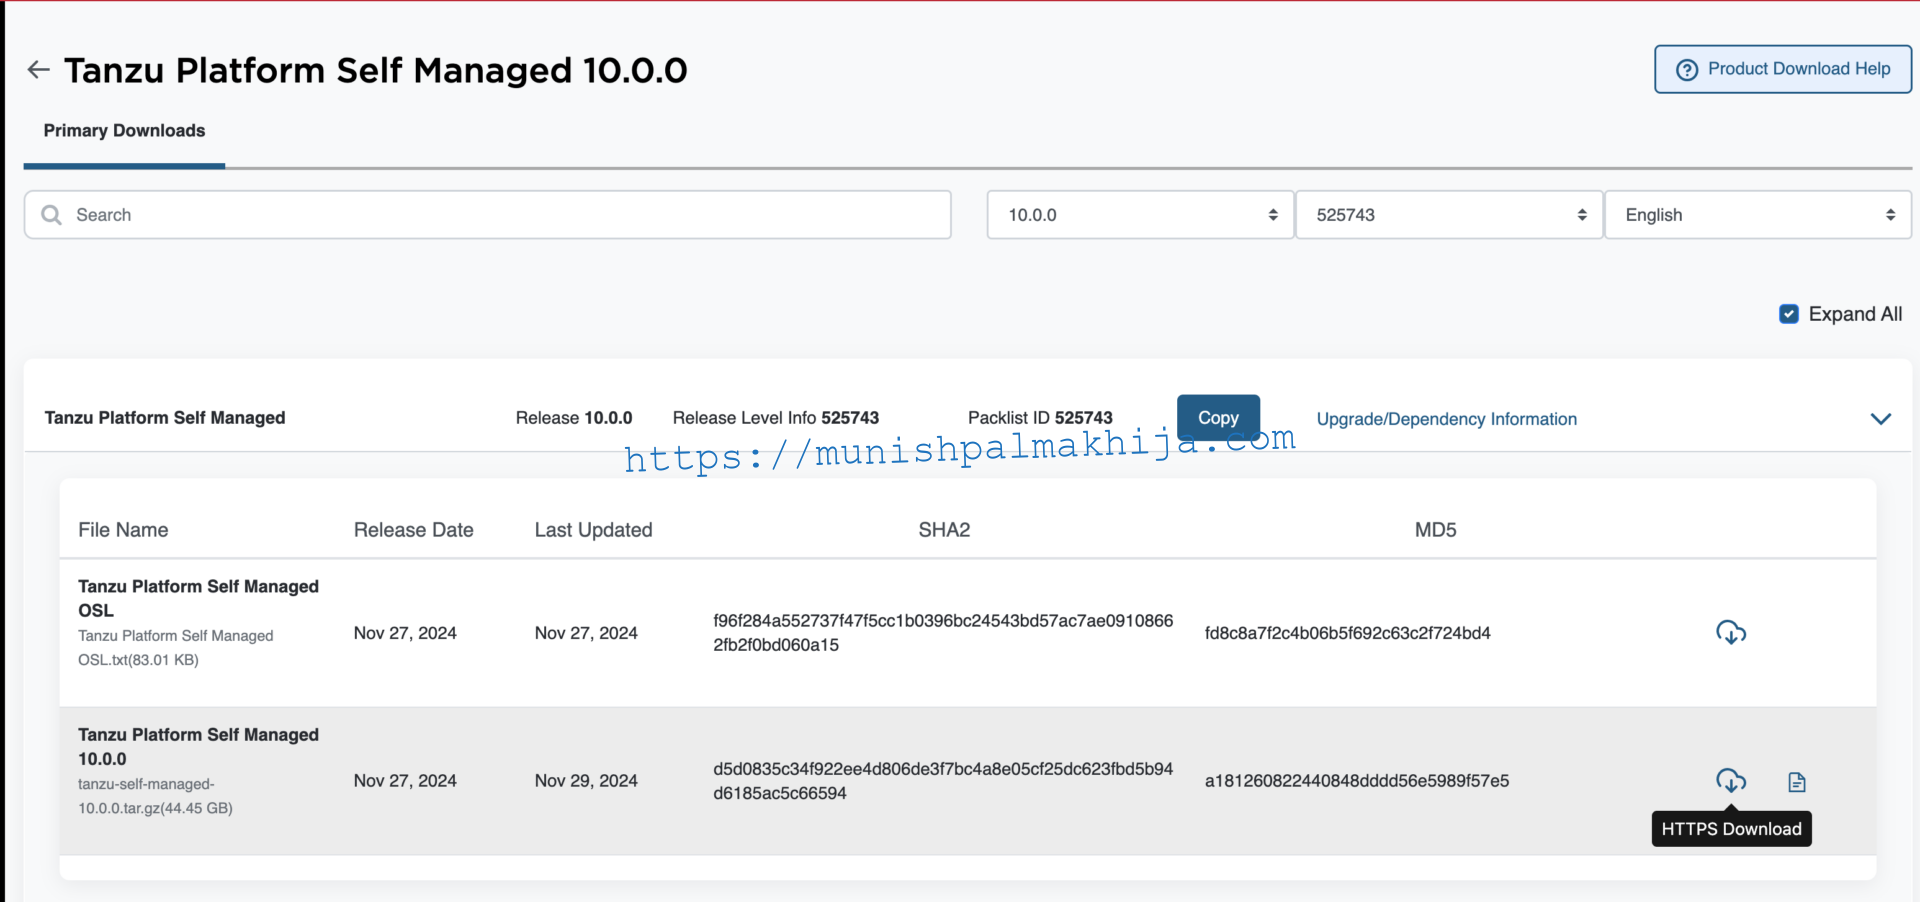
Task: Click inside the Search input field
Action: [400, 214]
